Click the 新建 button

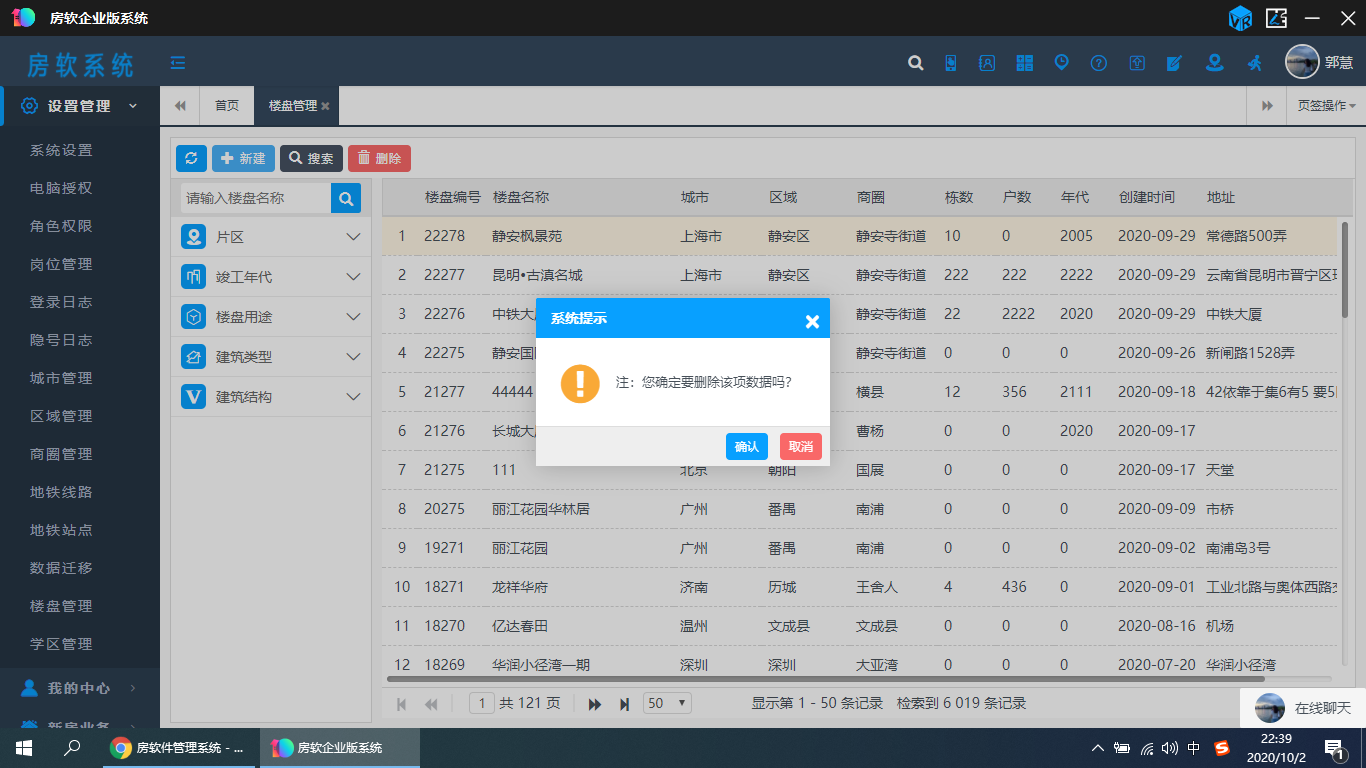243,158
